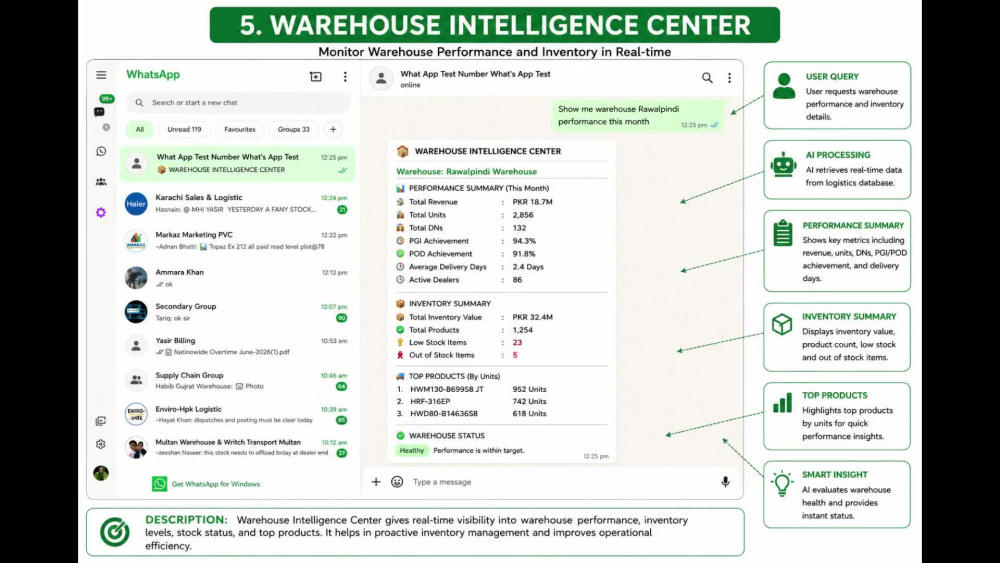The image size is (1000, 563).
Task: Click the SMART INSIGHT info card
Action: click(x=837, y=495)
